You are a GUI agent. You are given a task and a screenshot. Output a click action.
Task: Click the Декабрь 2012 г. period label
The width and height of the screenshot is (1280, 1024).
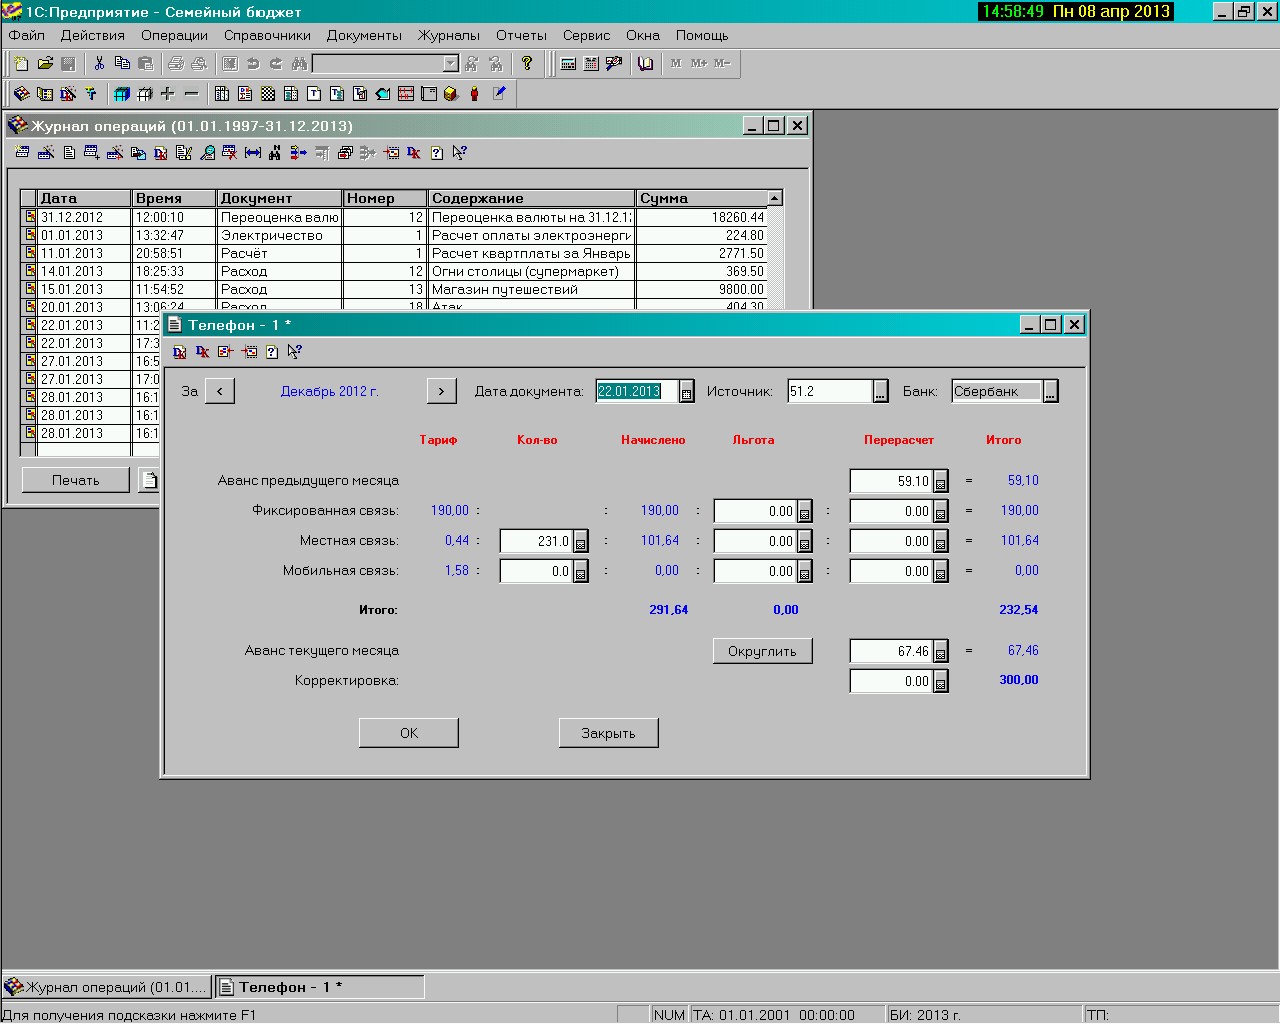[329, 391]
